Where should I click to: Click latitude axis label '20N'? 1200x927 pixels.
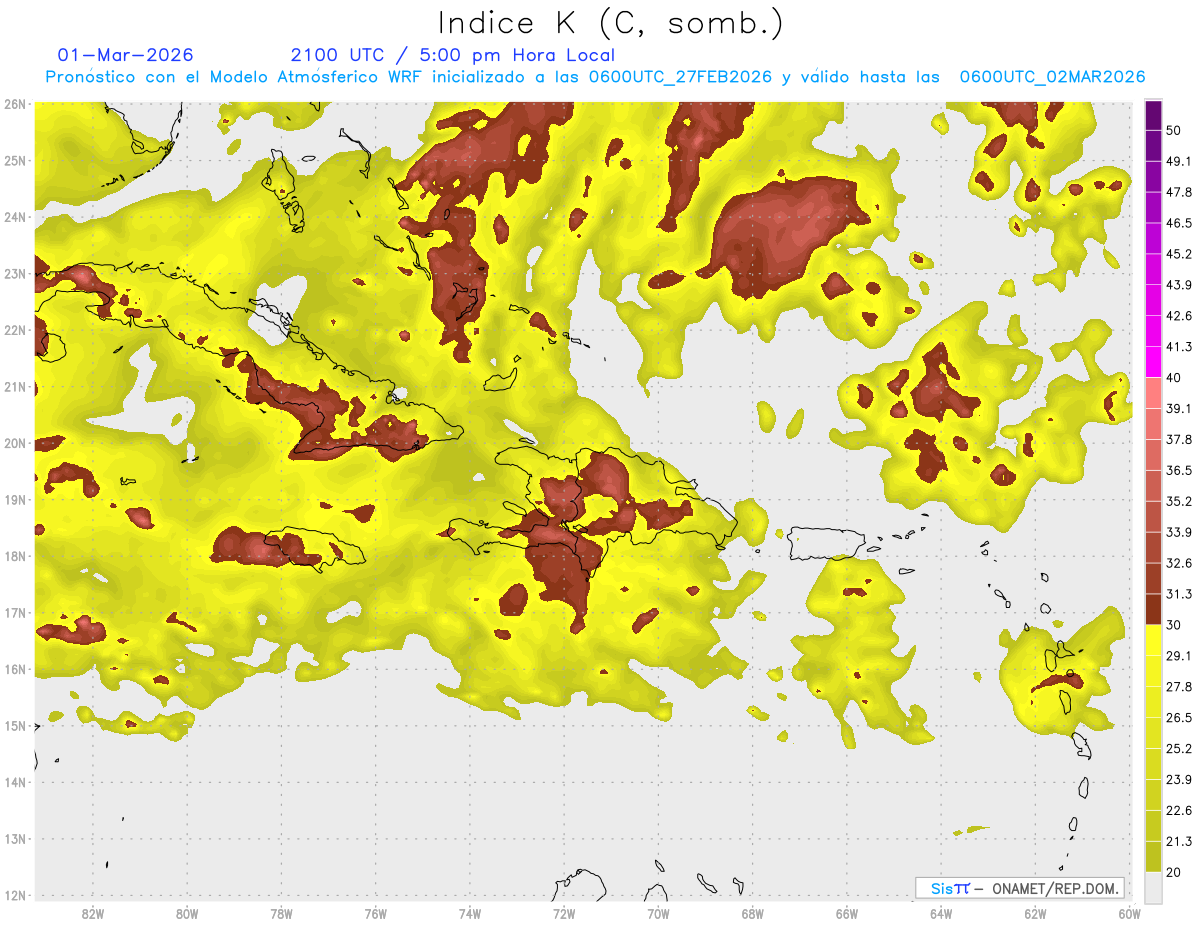(x=15, y=443)
